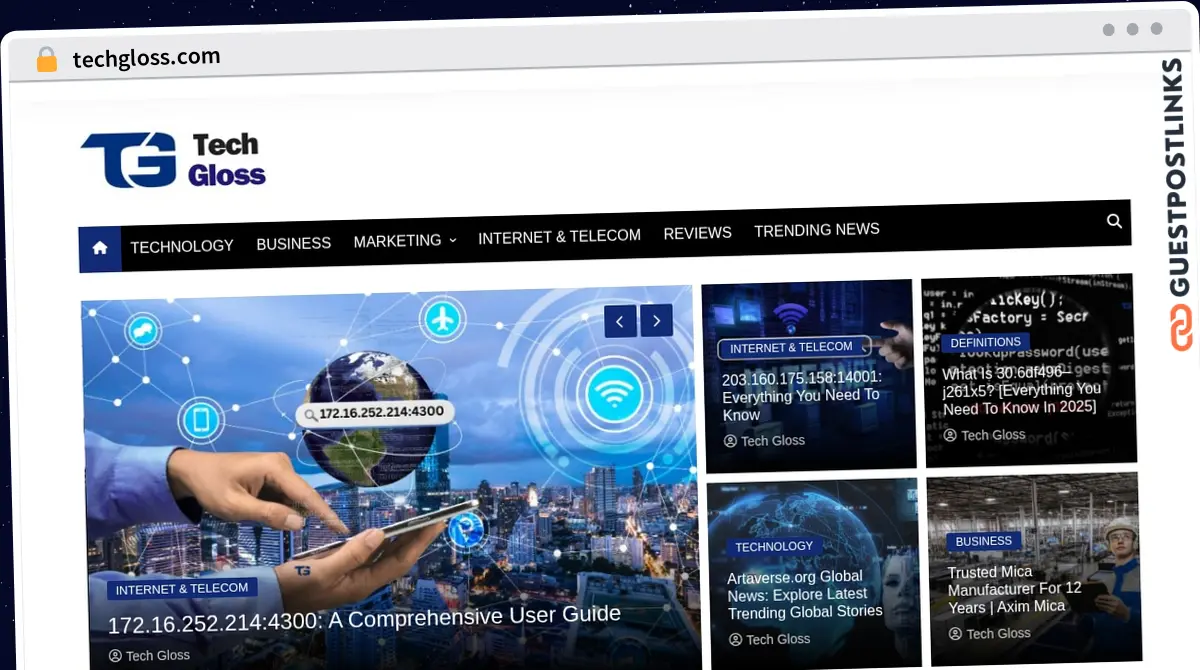
Task: Advance the carousel with the next arrow
Action: 657,320
